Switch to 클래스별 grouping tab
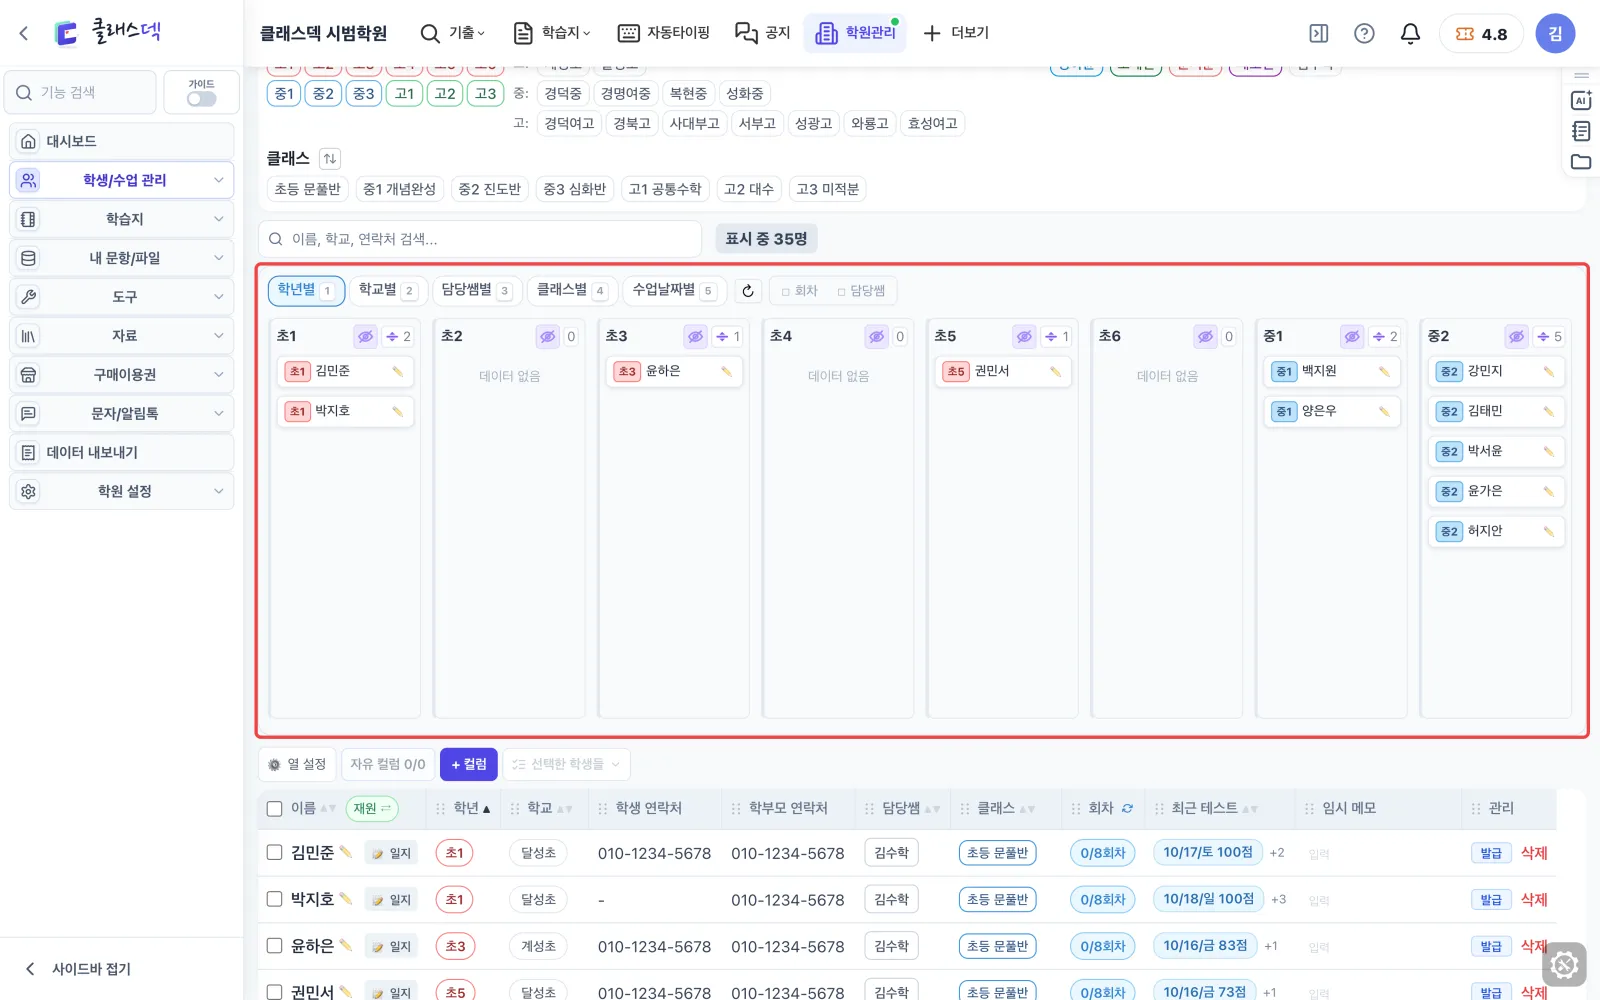The image size is (1600, 1000). (x=572, y=290)
